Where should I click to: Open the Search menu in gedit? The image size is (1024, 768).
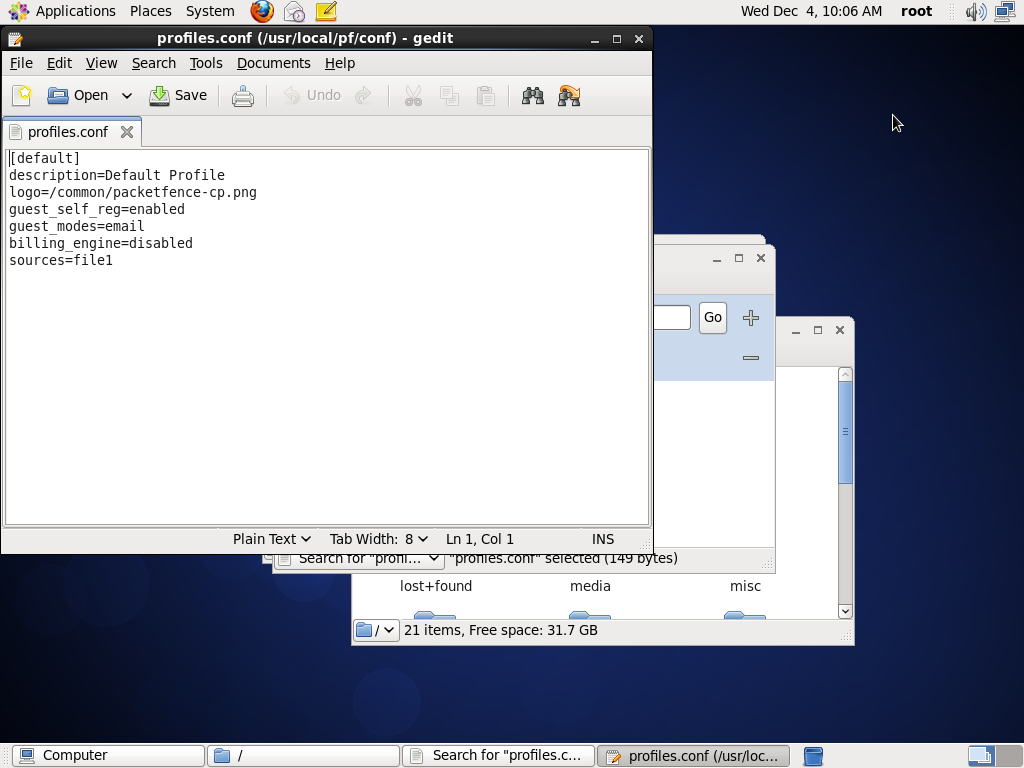click(x=153, y=63)
